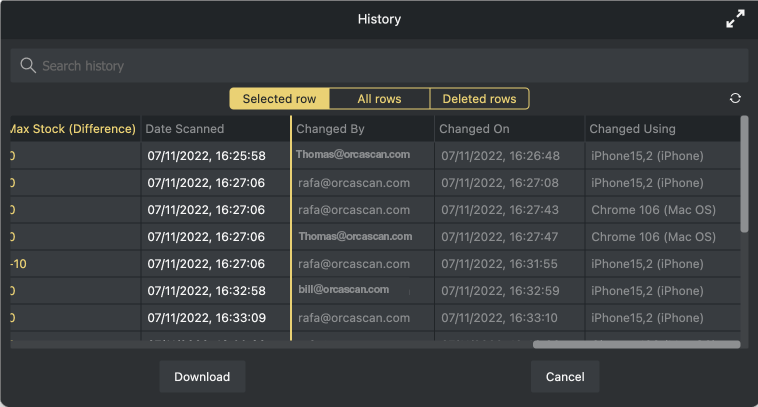Switch to 'All rows' filter
This screenshot has width=758, height=407.
click(379, 99)
